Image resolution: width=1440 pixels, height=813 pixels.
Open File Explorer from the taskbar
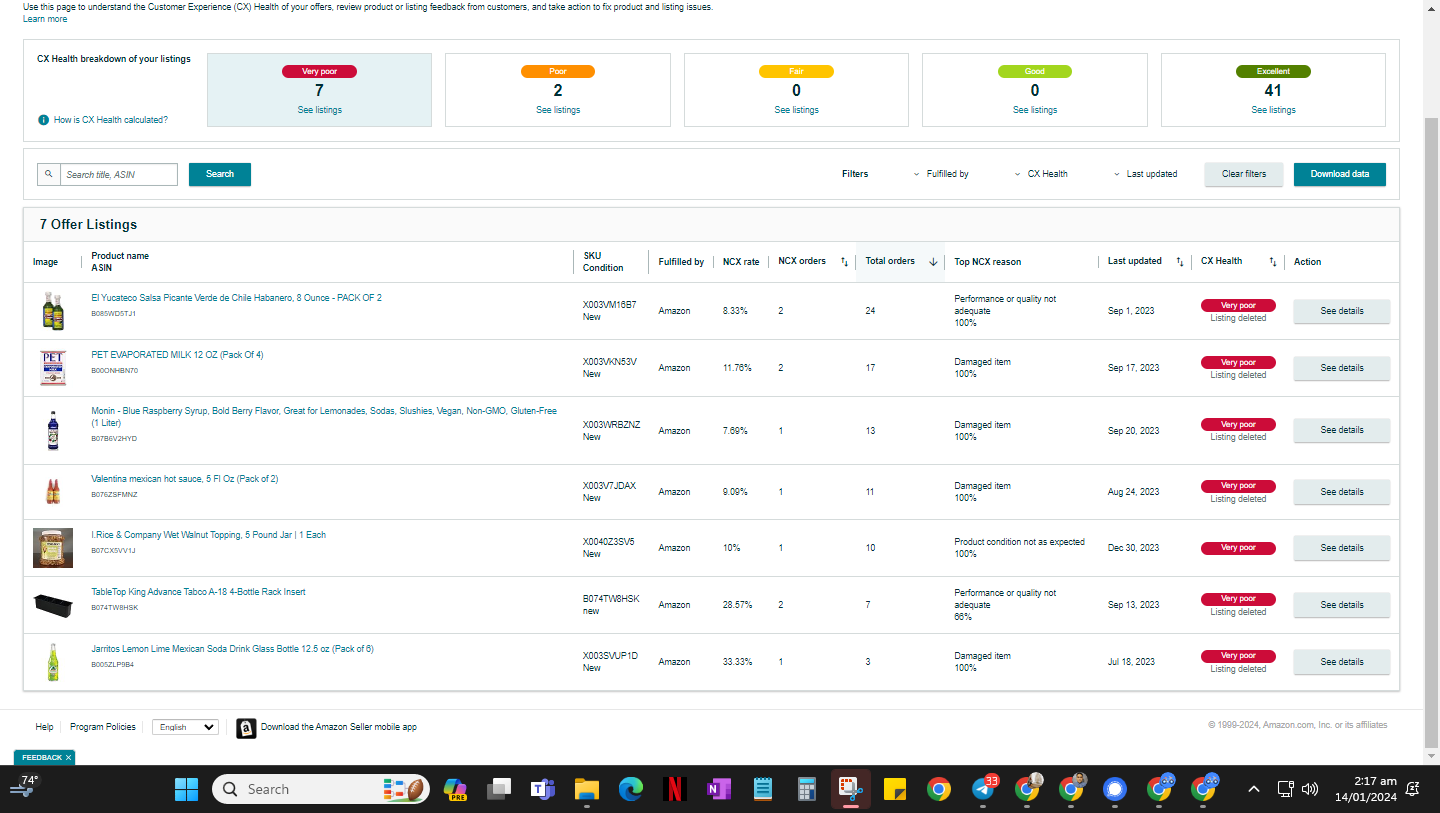click(x=586, y=789)
